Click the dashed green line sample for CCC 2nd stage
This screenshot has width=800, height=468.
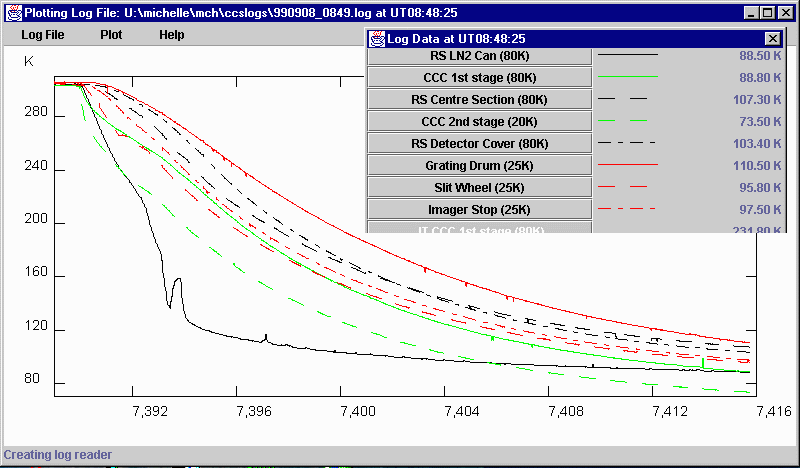(622, 120)
